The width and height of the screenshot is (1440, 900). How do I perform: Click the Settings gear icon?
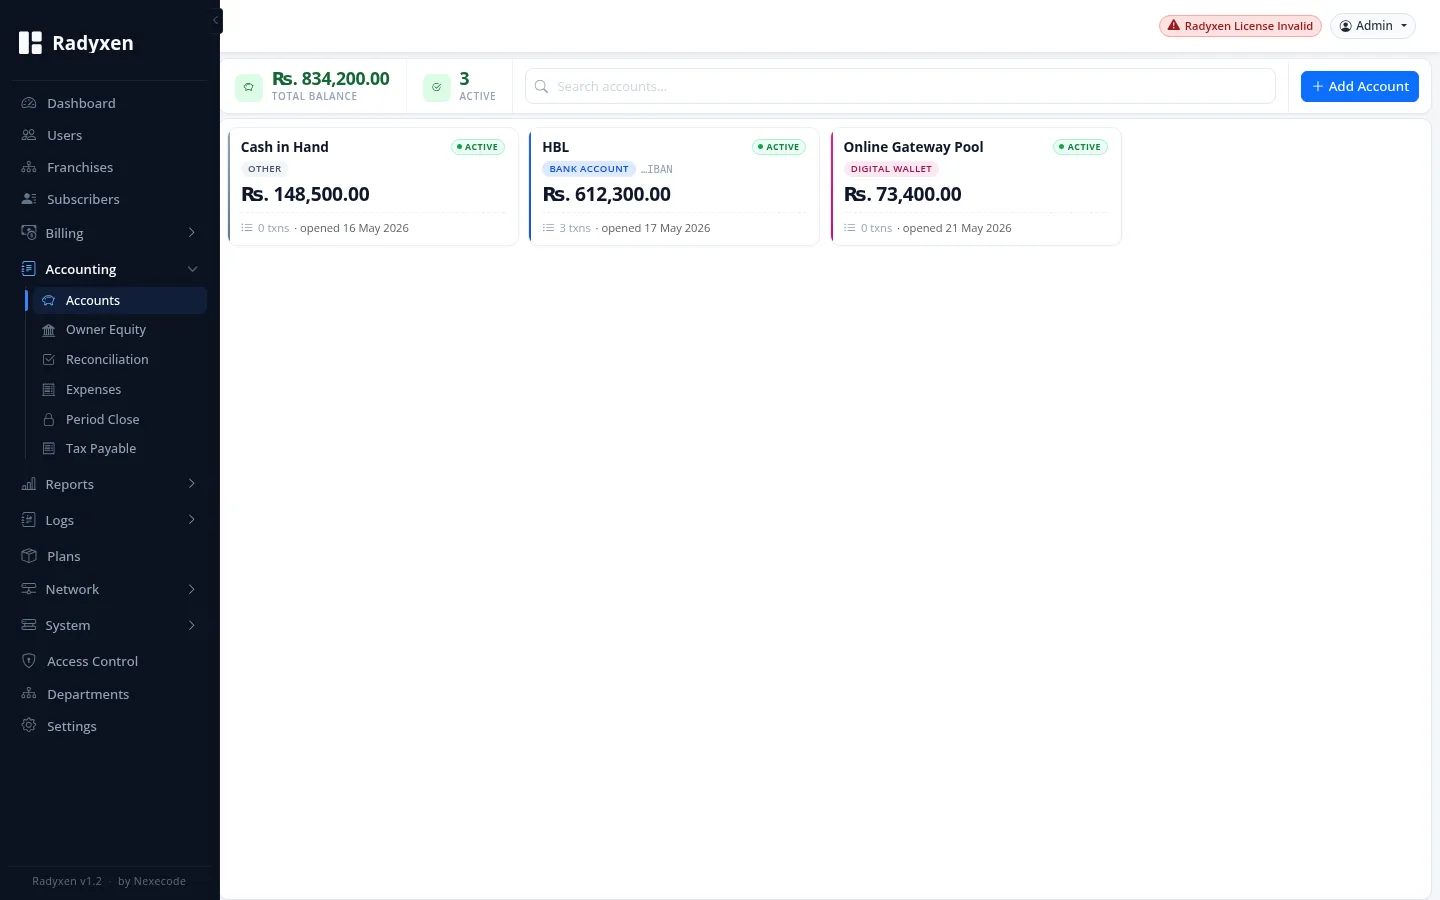(29, 726)
